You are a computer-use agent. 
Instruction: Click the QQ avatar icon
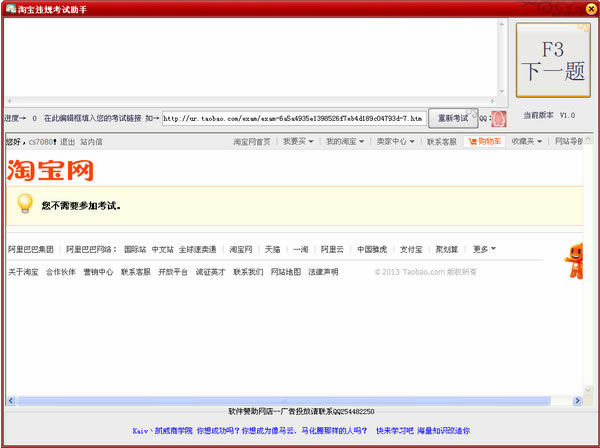tap(499, 119)
